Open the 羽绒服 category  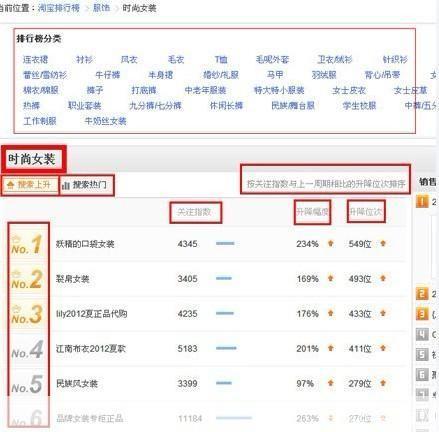[324, 75]
